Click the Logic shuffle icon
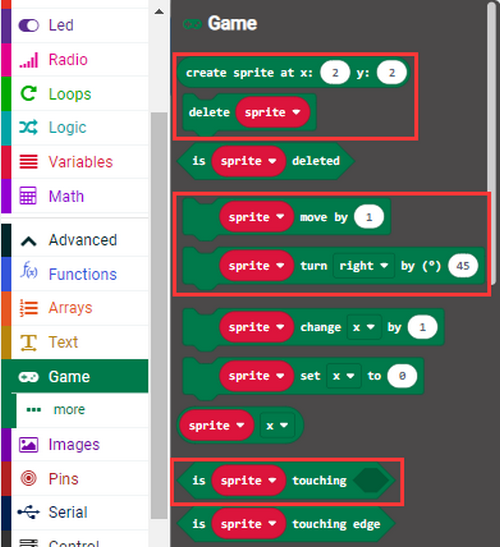Image resolution: width=500 pixels, height=547 pixels. click(x=28, y=128)
